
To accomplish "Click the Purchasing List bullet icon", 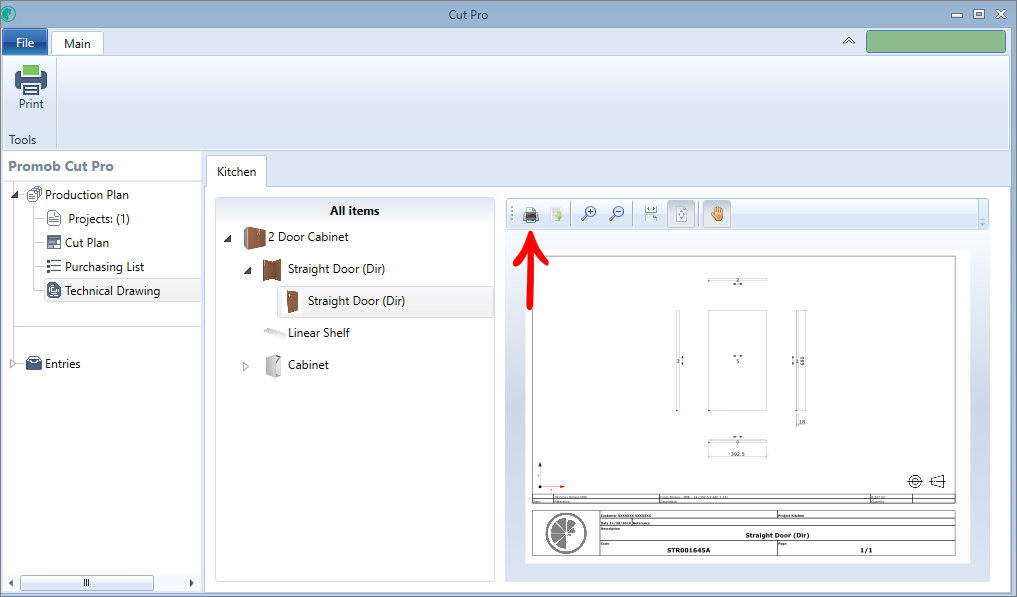I will pos(54,266).
